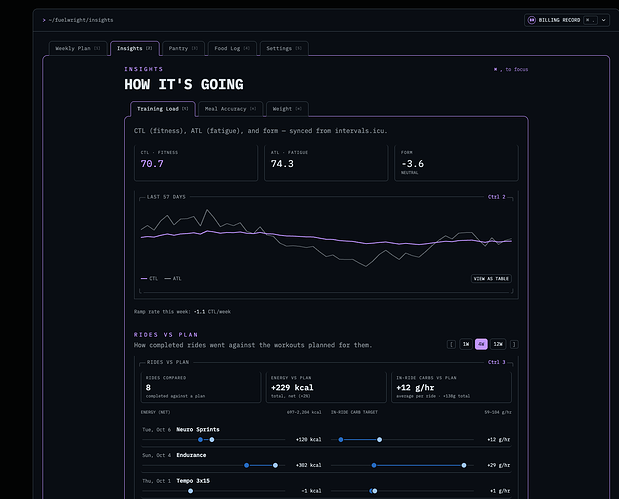Click the CTL Fitness 70.7 card
Viewport: 619px width, 499px height.
[x=196, y=163]
